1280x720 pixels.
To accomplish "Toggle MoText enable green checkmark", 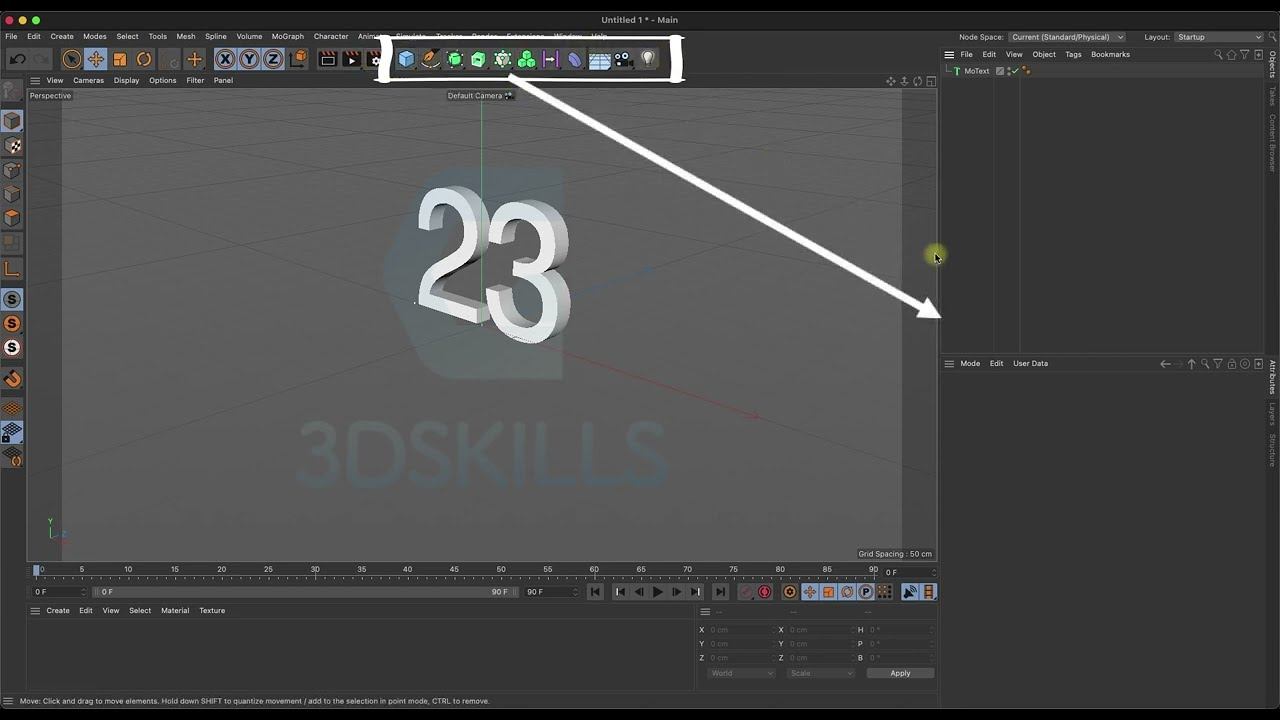I will pyautogui.click(x=1014, y=71).
